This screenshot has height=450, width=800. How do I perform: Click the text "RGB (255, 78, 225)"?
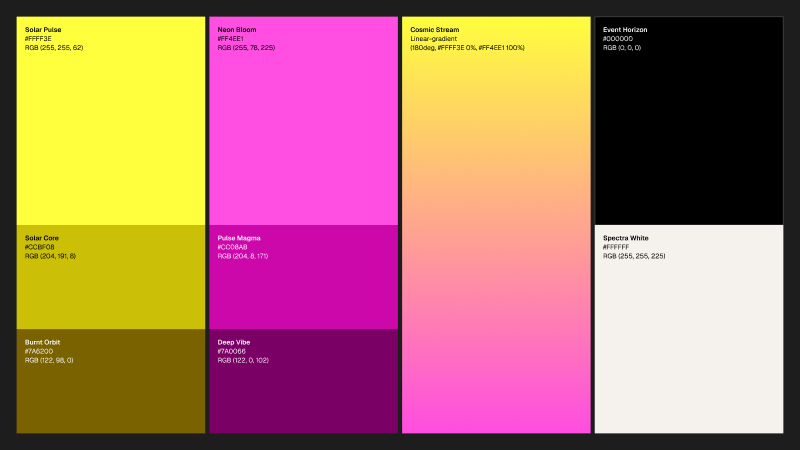click(246, 47)
